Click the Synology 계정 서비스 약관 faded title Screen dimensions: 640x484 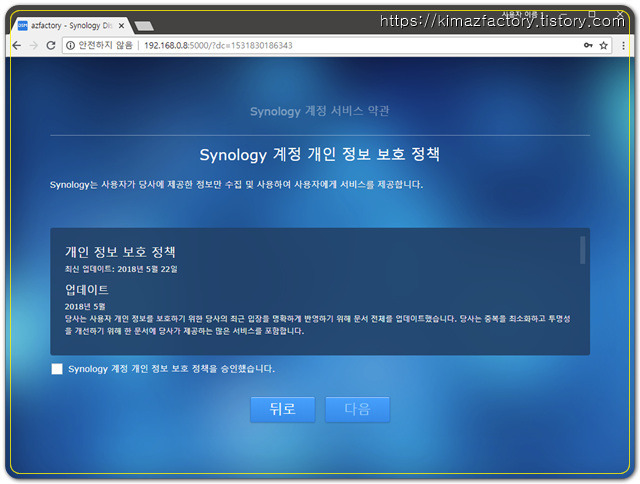click(x=320, y=111)
